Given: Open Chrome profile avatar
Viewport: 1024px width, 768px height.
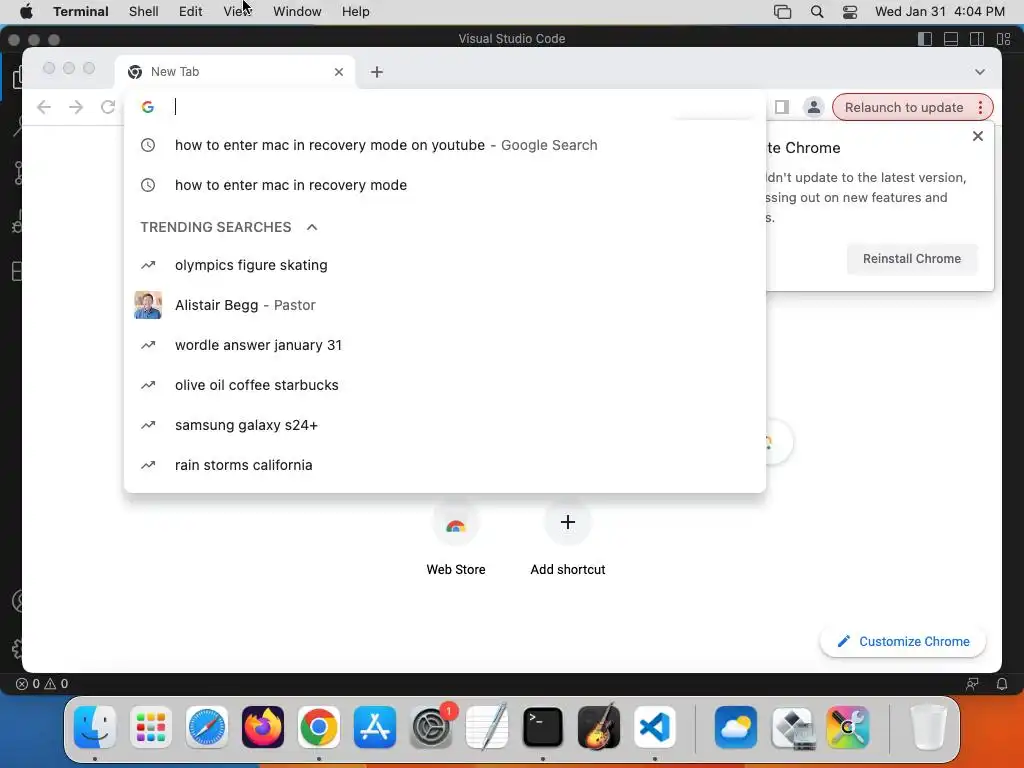Looking at the screenshot, I should (814, 107).
